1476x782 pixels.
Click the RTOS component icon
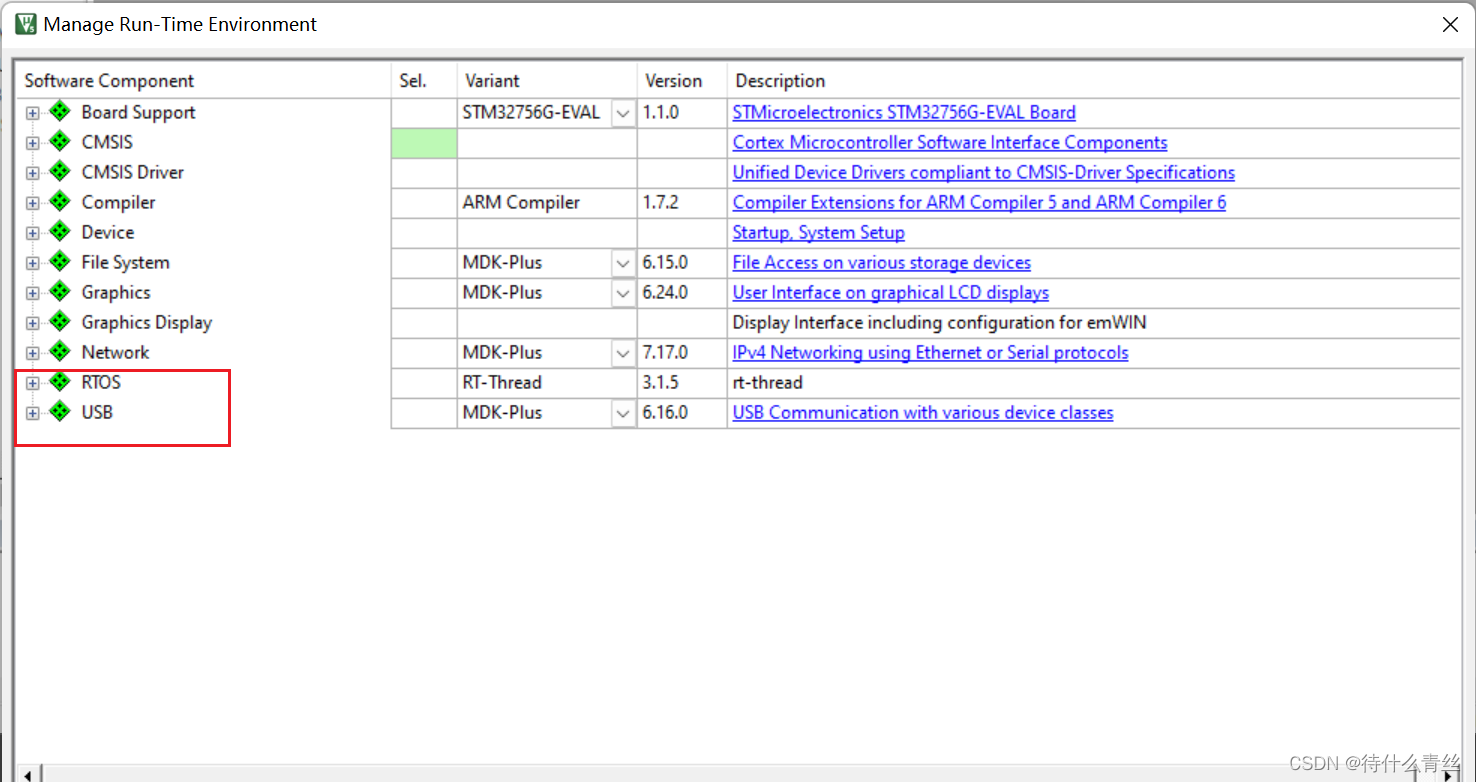point(60,382)
